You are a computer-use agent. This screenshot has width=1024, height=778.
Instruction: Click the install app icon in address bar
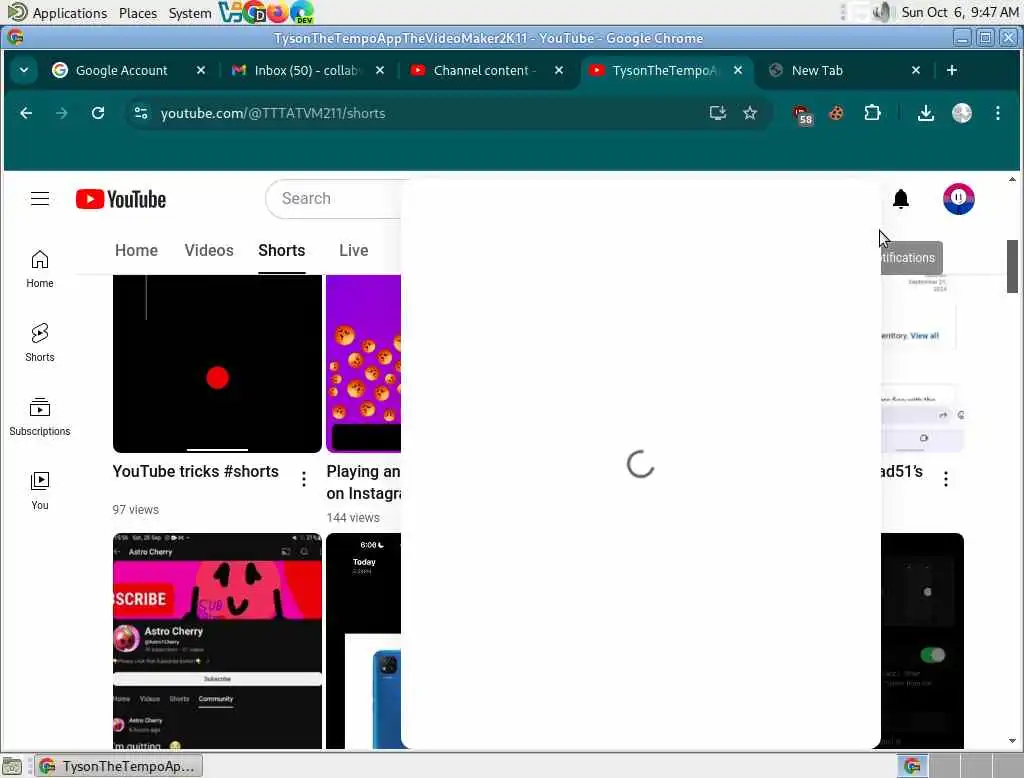(718, 113)
